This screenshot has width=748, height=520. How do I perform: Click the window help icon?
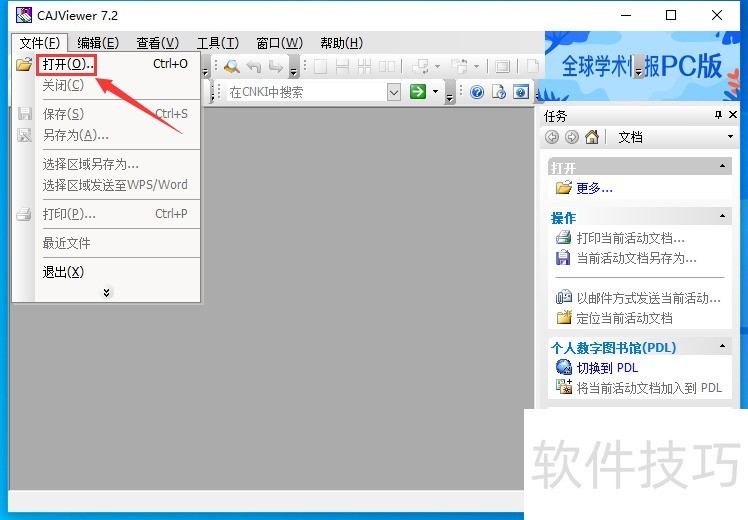click(x=521, y=92)
